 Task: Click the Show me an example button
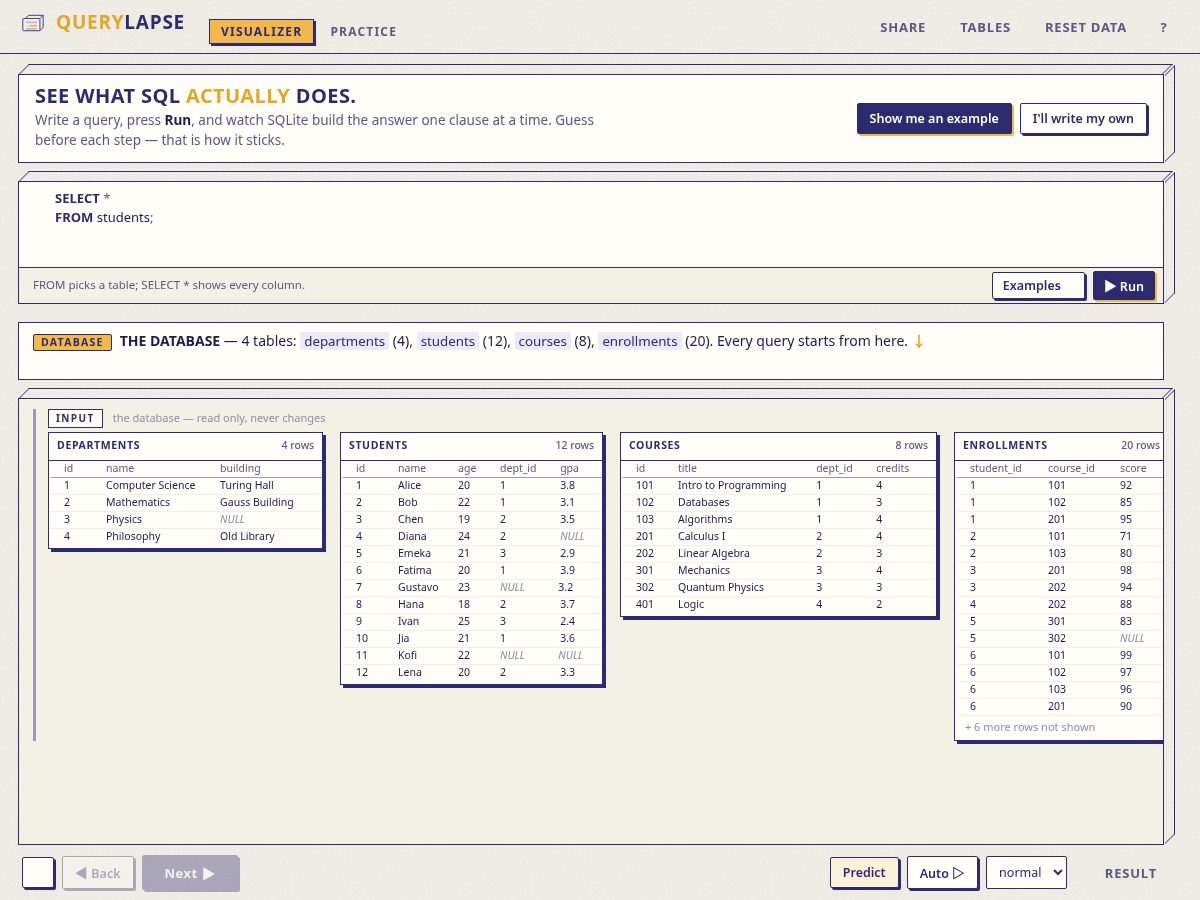pos(934,118)
